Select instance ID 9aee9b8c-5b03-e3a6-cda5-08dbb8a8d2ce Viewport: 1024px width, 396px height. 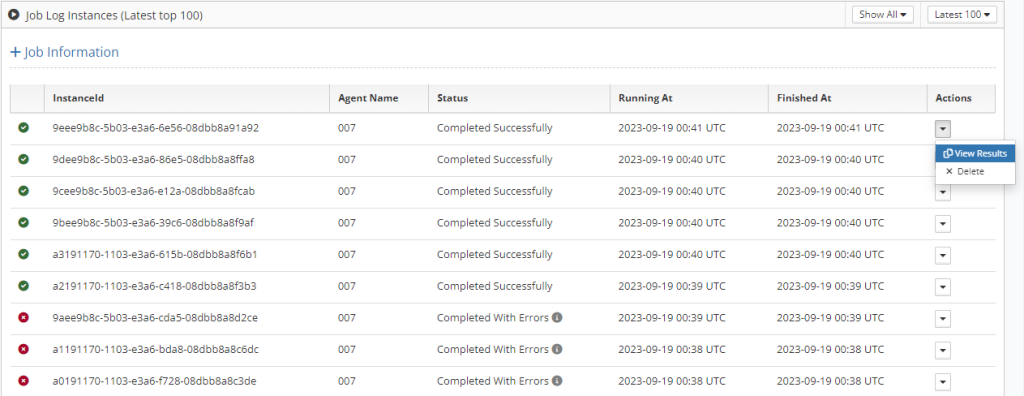point(155,318)
